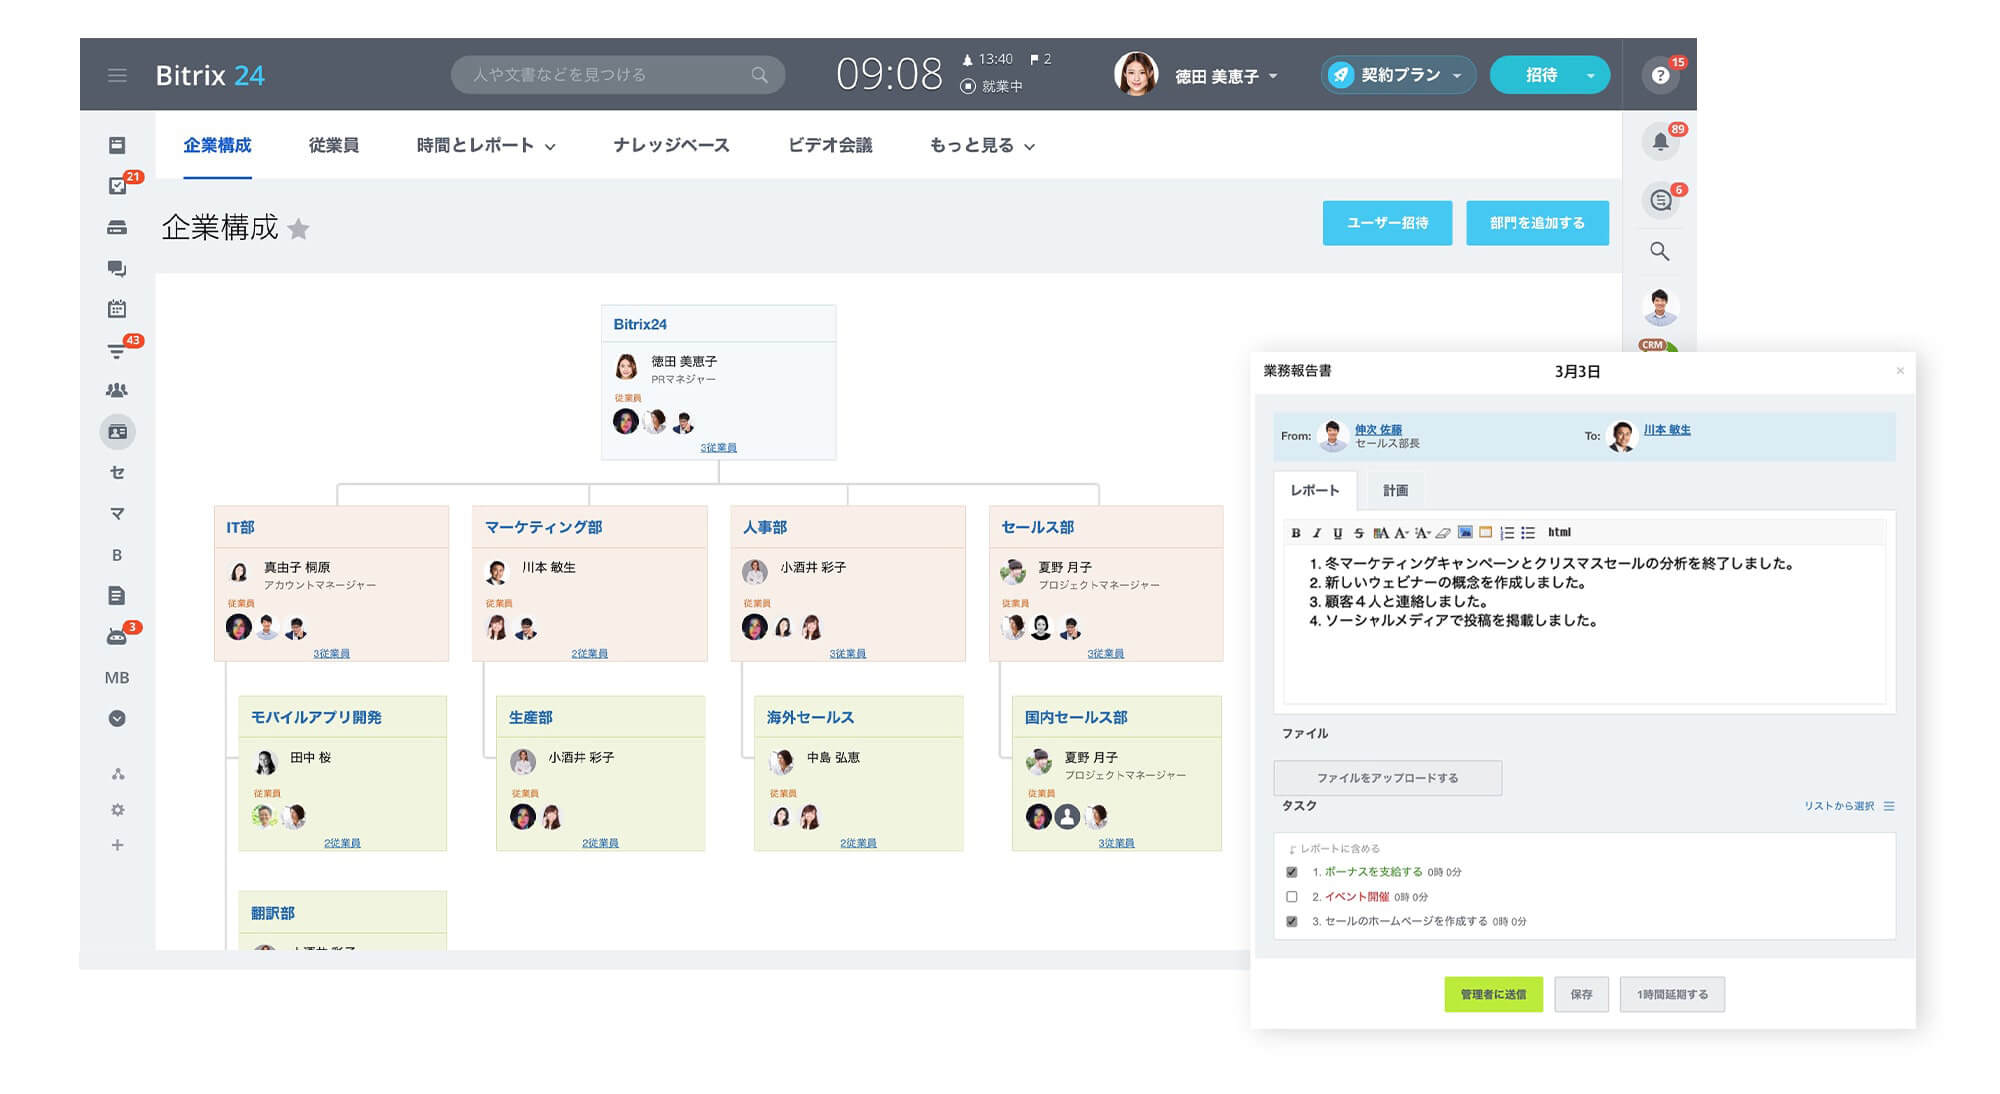Click the 保存 button
The image size is (2000, 1094).
(x=1581, y=994)
